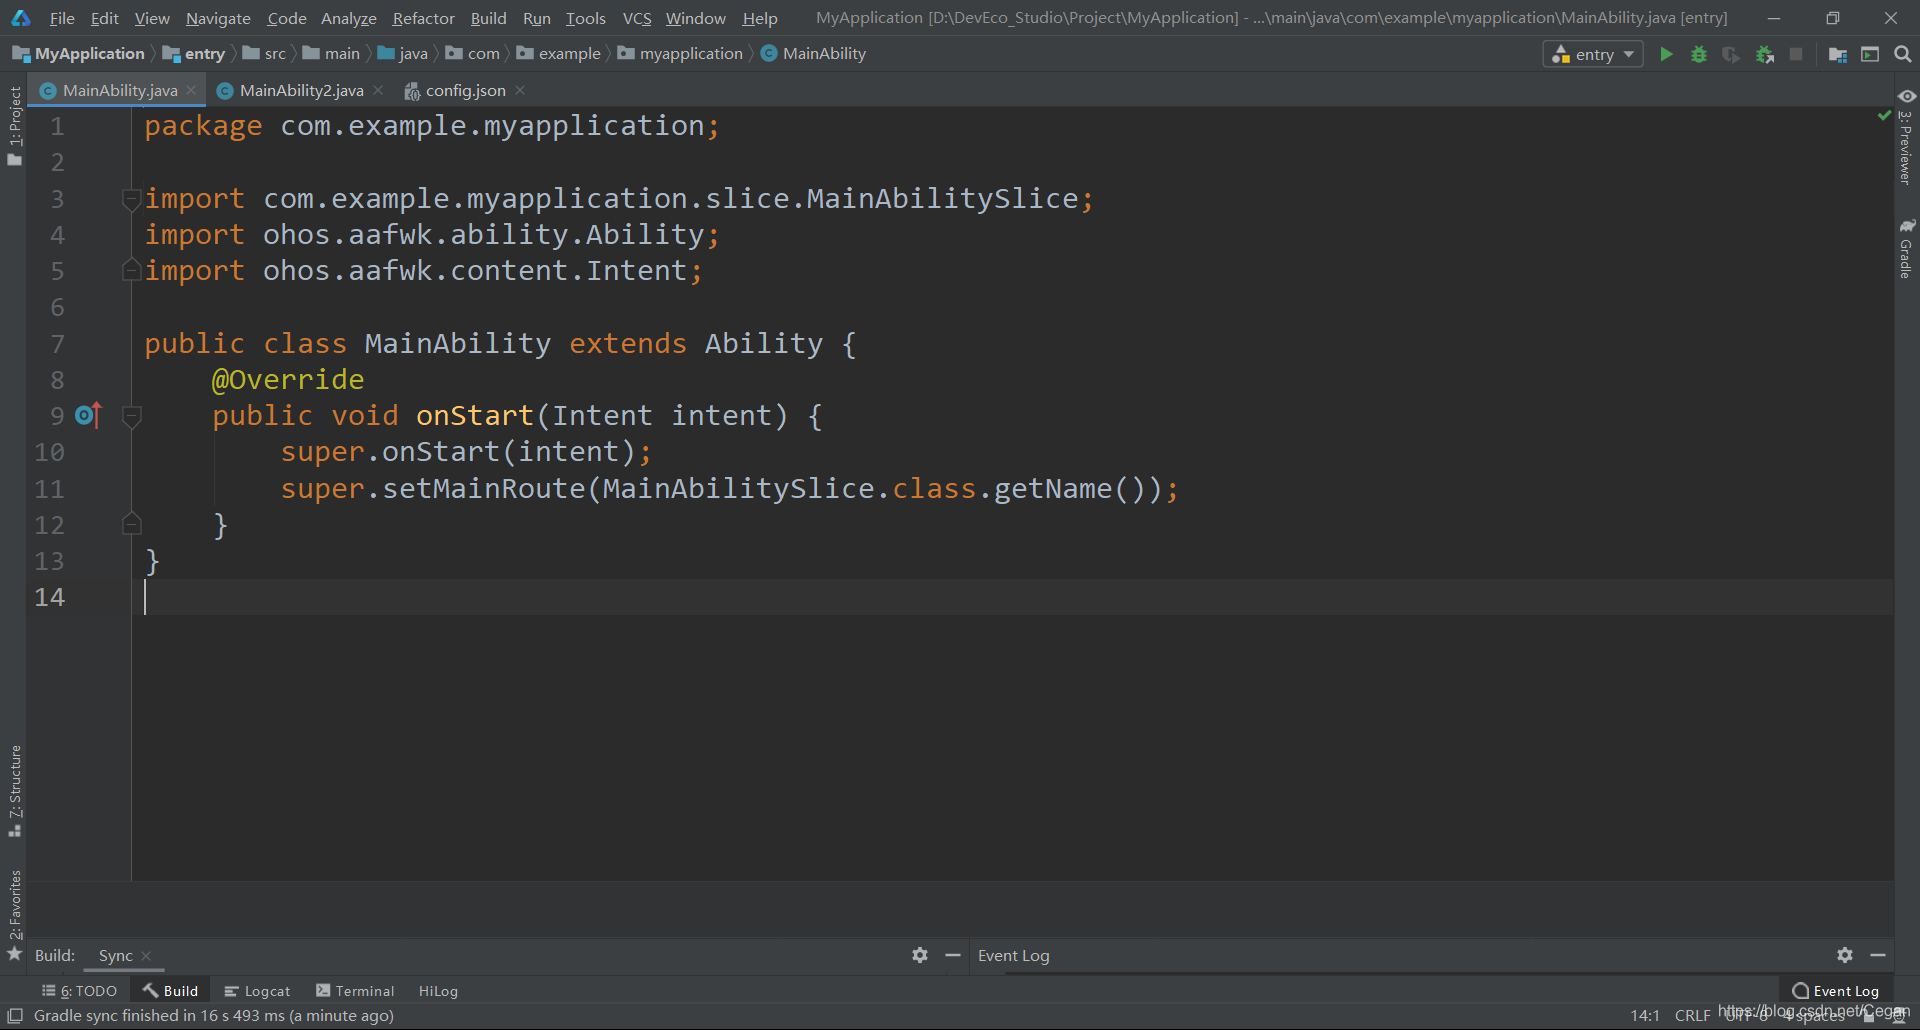Screen dimensions: 1920x1030
Task: Click myapplication package breadcrumb
Action: [x=681, y=54]
